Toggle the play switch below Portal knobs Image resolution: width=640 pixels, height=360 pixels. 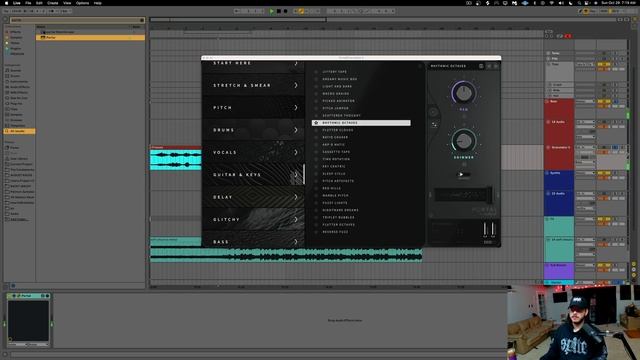tap(463, 174)
